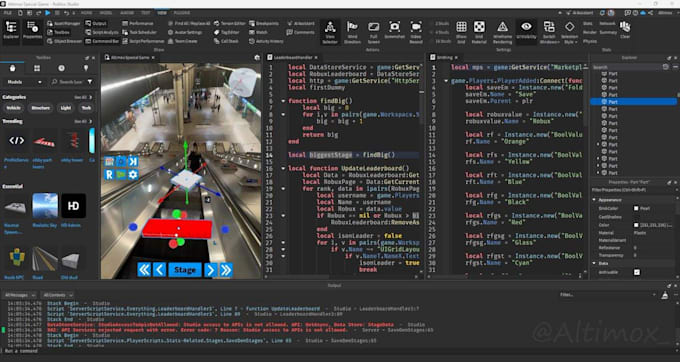The image size is (680, 362).
Task: Open the Terrain Editor
Action: pos(230,23)
